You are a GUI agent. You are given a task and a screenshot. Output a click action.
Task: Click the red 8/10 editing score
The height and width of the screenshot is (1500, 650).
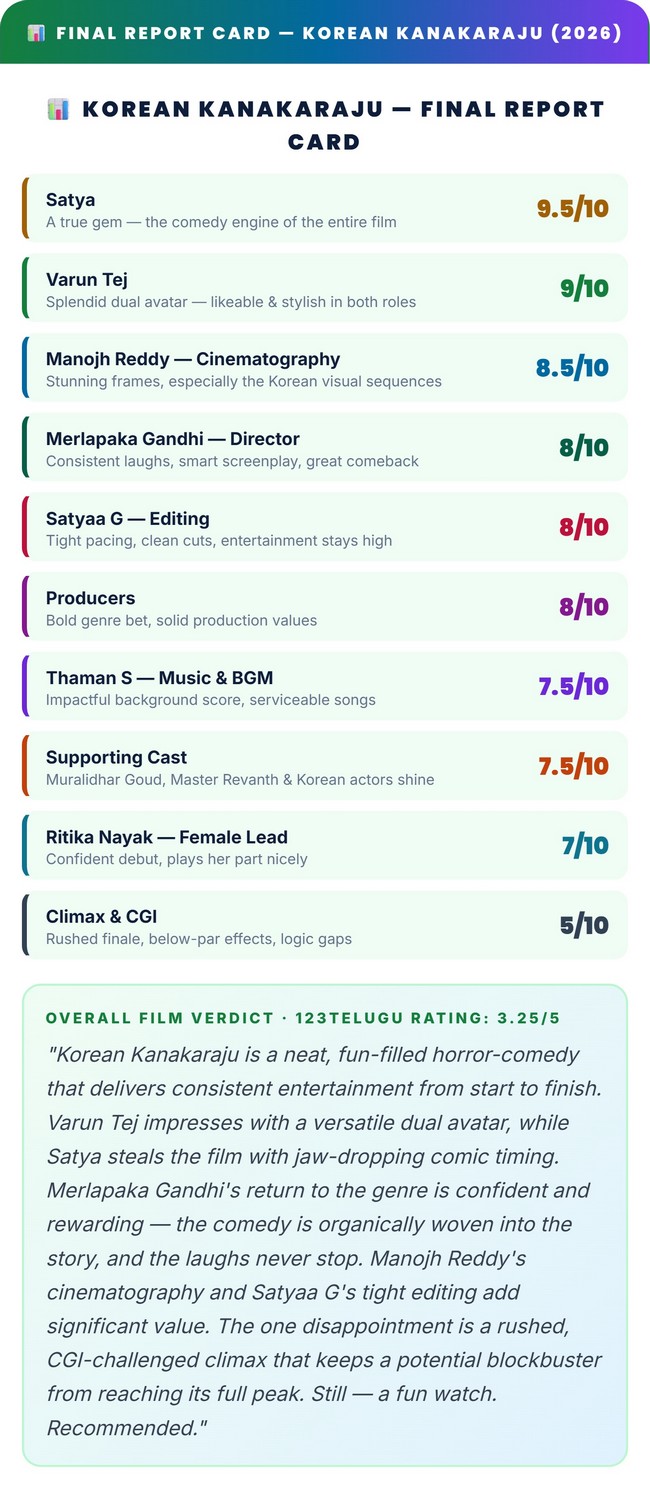(x=584, y=527)
